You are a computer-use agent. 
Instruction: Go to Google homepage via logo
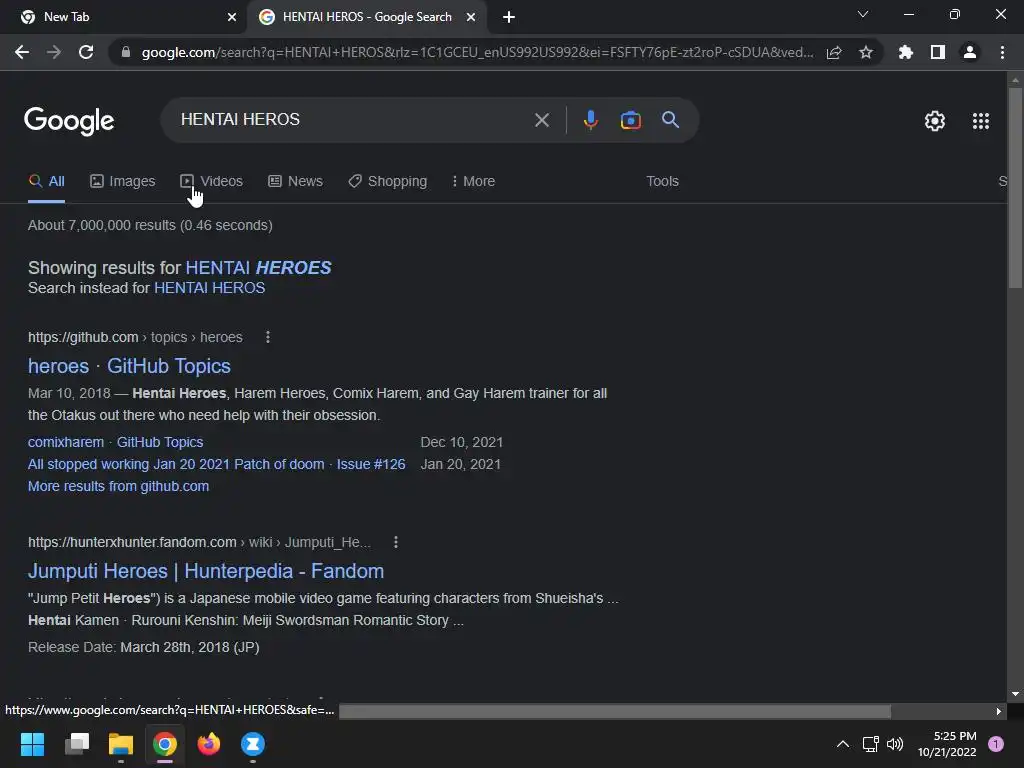tap(69, 121)
